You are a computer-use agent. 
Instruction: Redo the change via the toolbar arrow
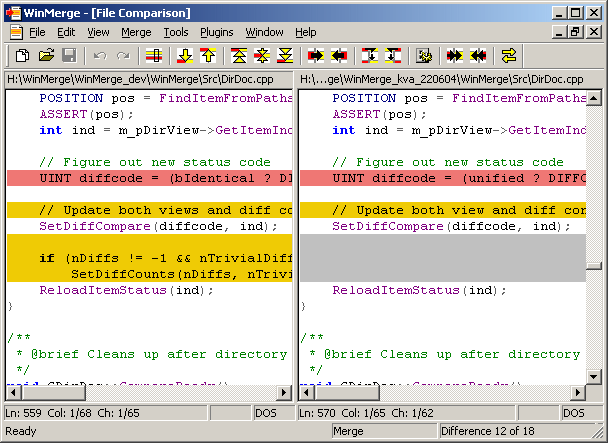point(123,56)
